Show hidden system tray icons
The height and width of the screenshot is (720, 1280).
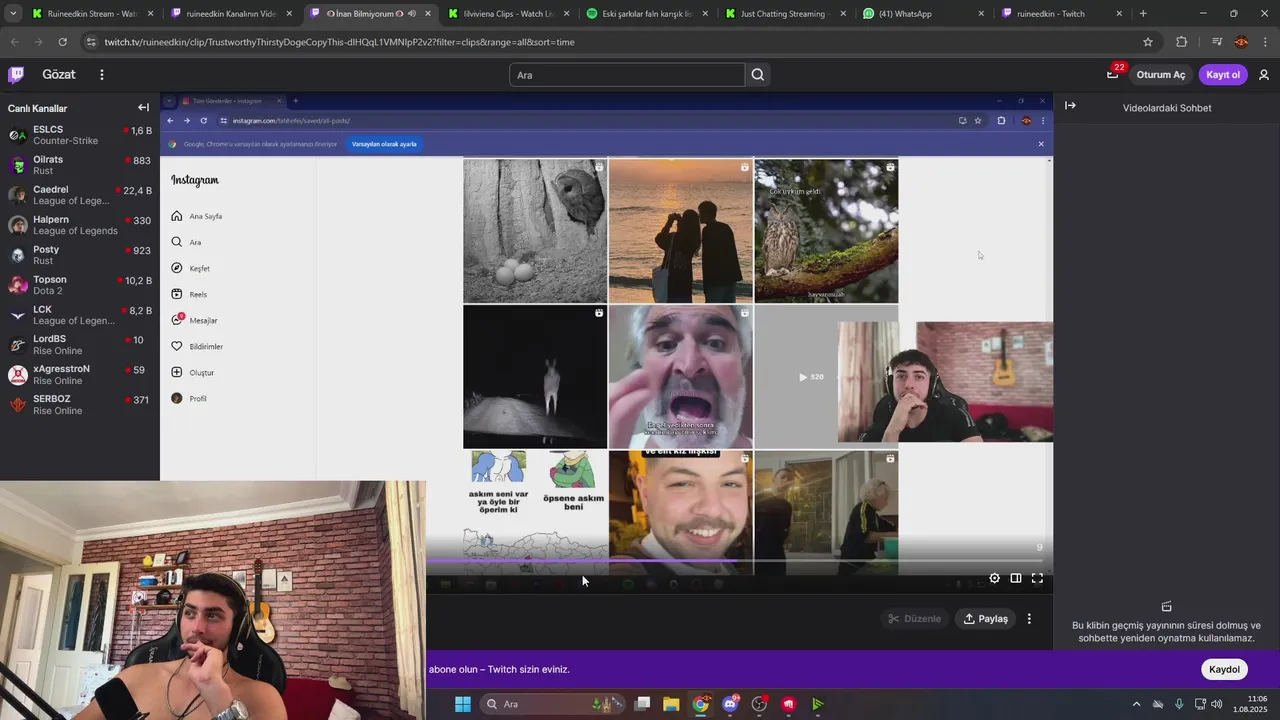click(1136, 704)
